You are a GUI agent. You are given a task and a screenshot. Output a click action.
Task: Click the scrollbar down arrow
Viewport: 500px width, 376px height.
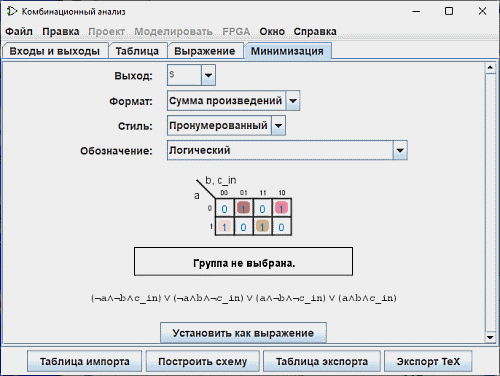[490, 337]
